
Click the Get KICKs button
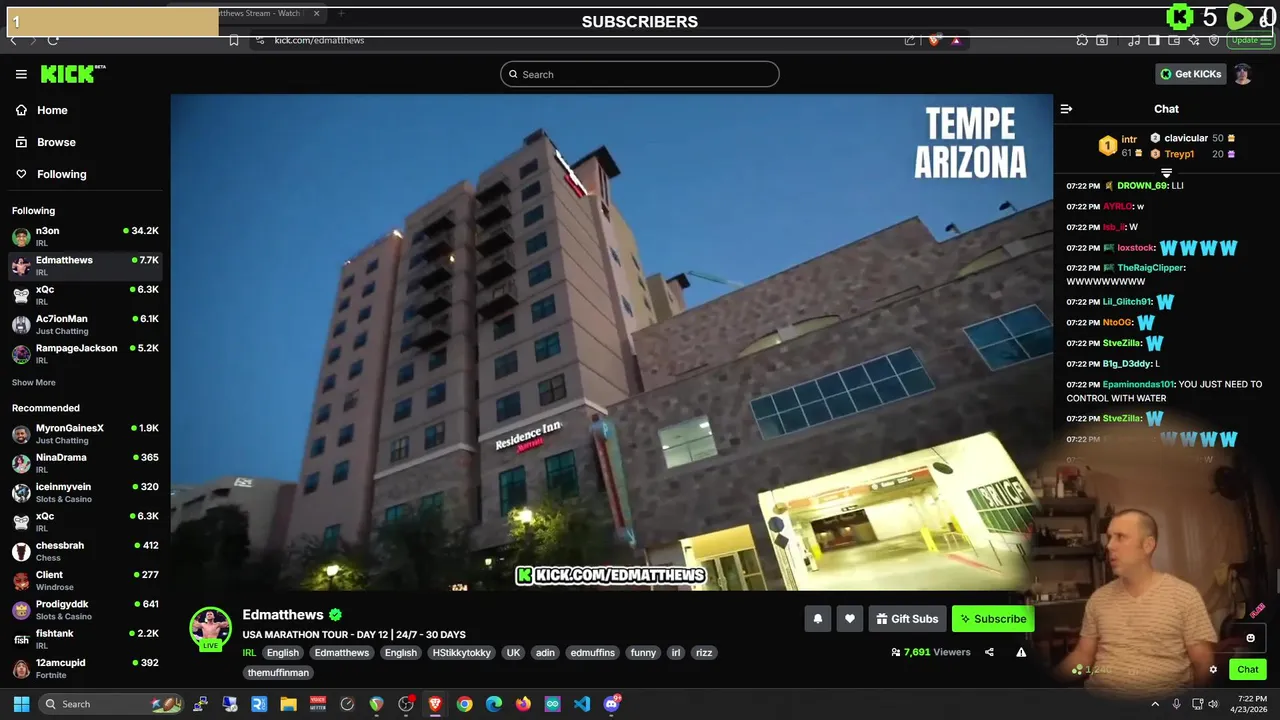pyautogui.click(x=1190, y=74)
